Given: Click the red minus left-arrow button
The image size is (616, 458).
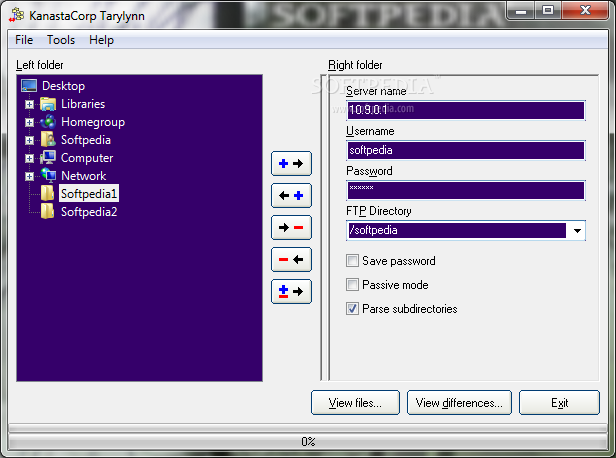Looking at the screenshot, I should point(291,259).
